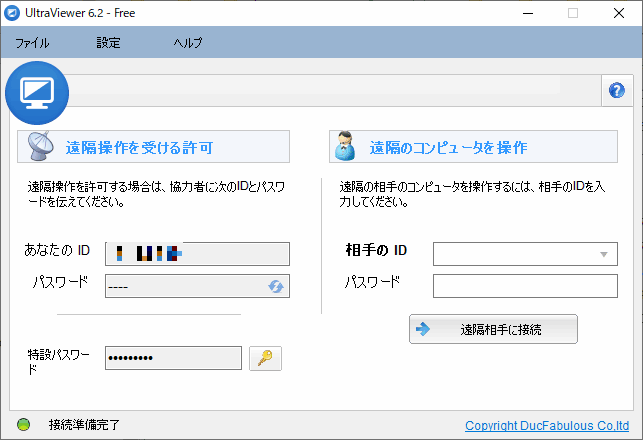
Task: Open the ファイル menu
Action: tap(32, 43)
